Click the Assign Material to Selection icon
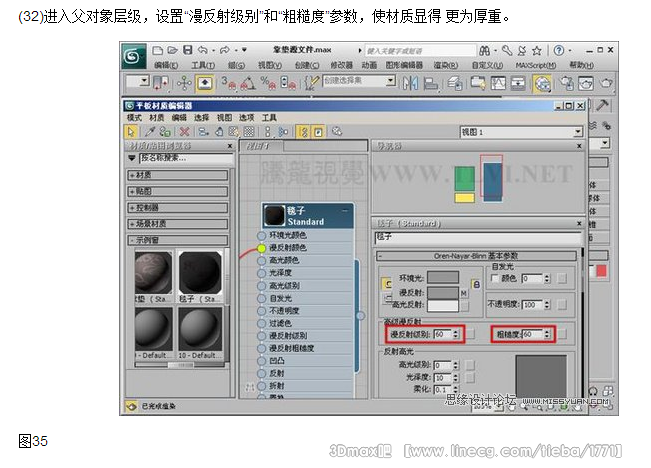The height and width of the screenshot is (468, 651). (165, 132)
